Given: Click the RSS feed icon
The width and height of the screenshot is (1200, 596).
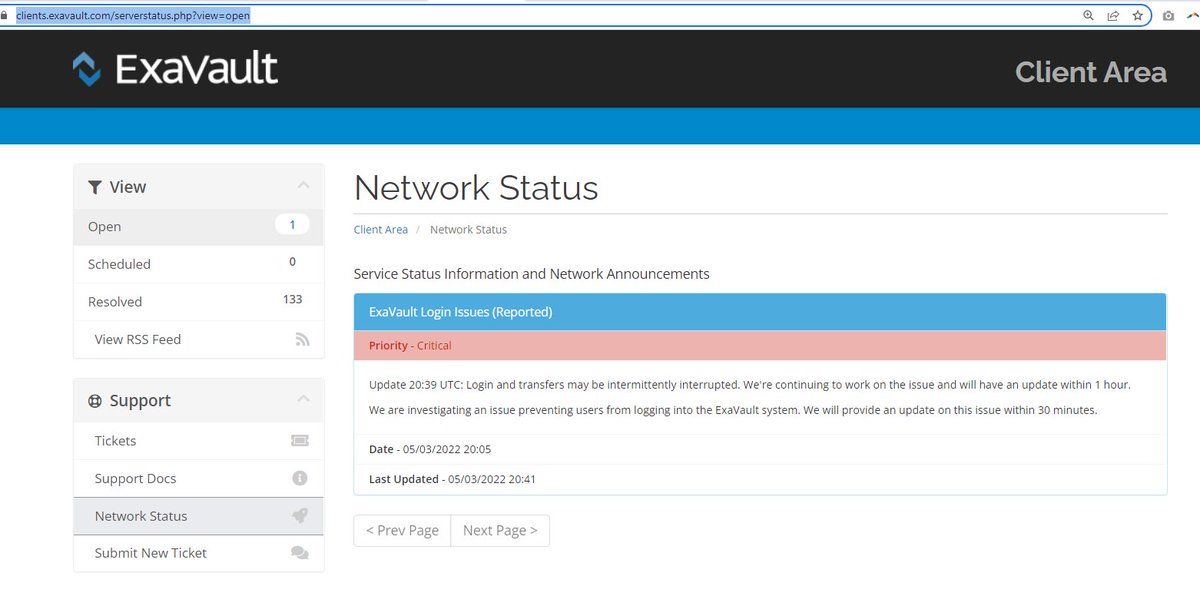Looking at the screenshot, I should (x=302, y=340).
